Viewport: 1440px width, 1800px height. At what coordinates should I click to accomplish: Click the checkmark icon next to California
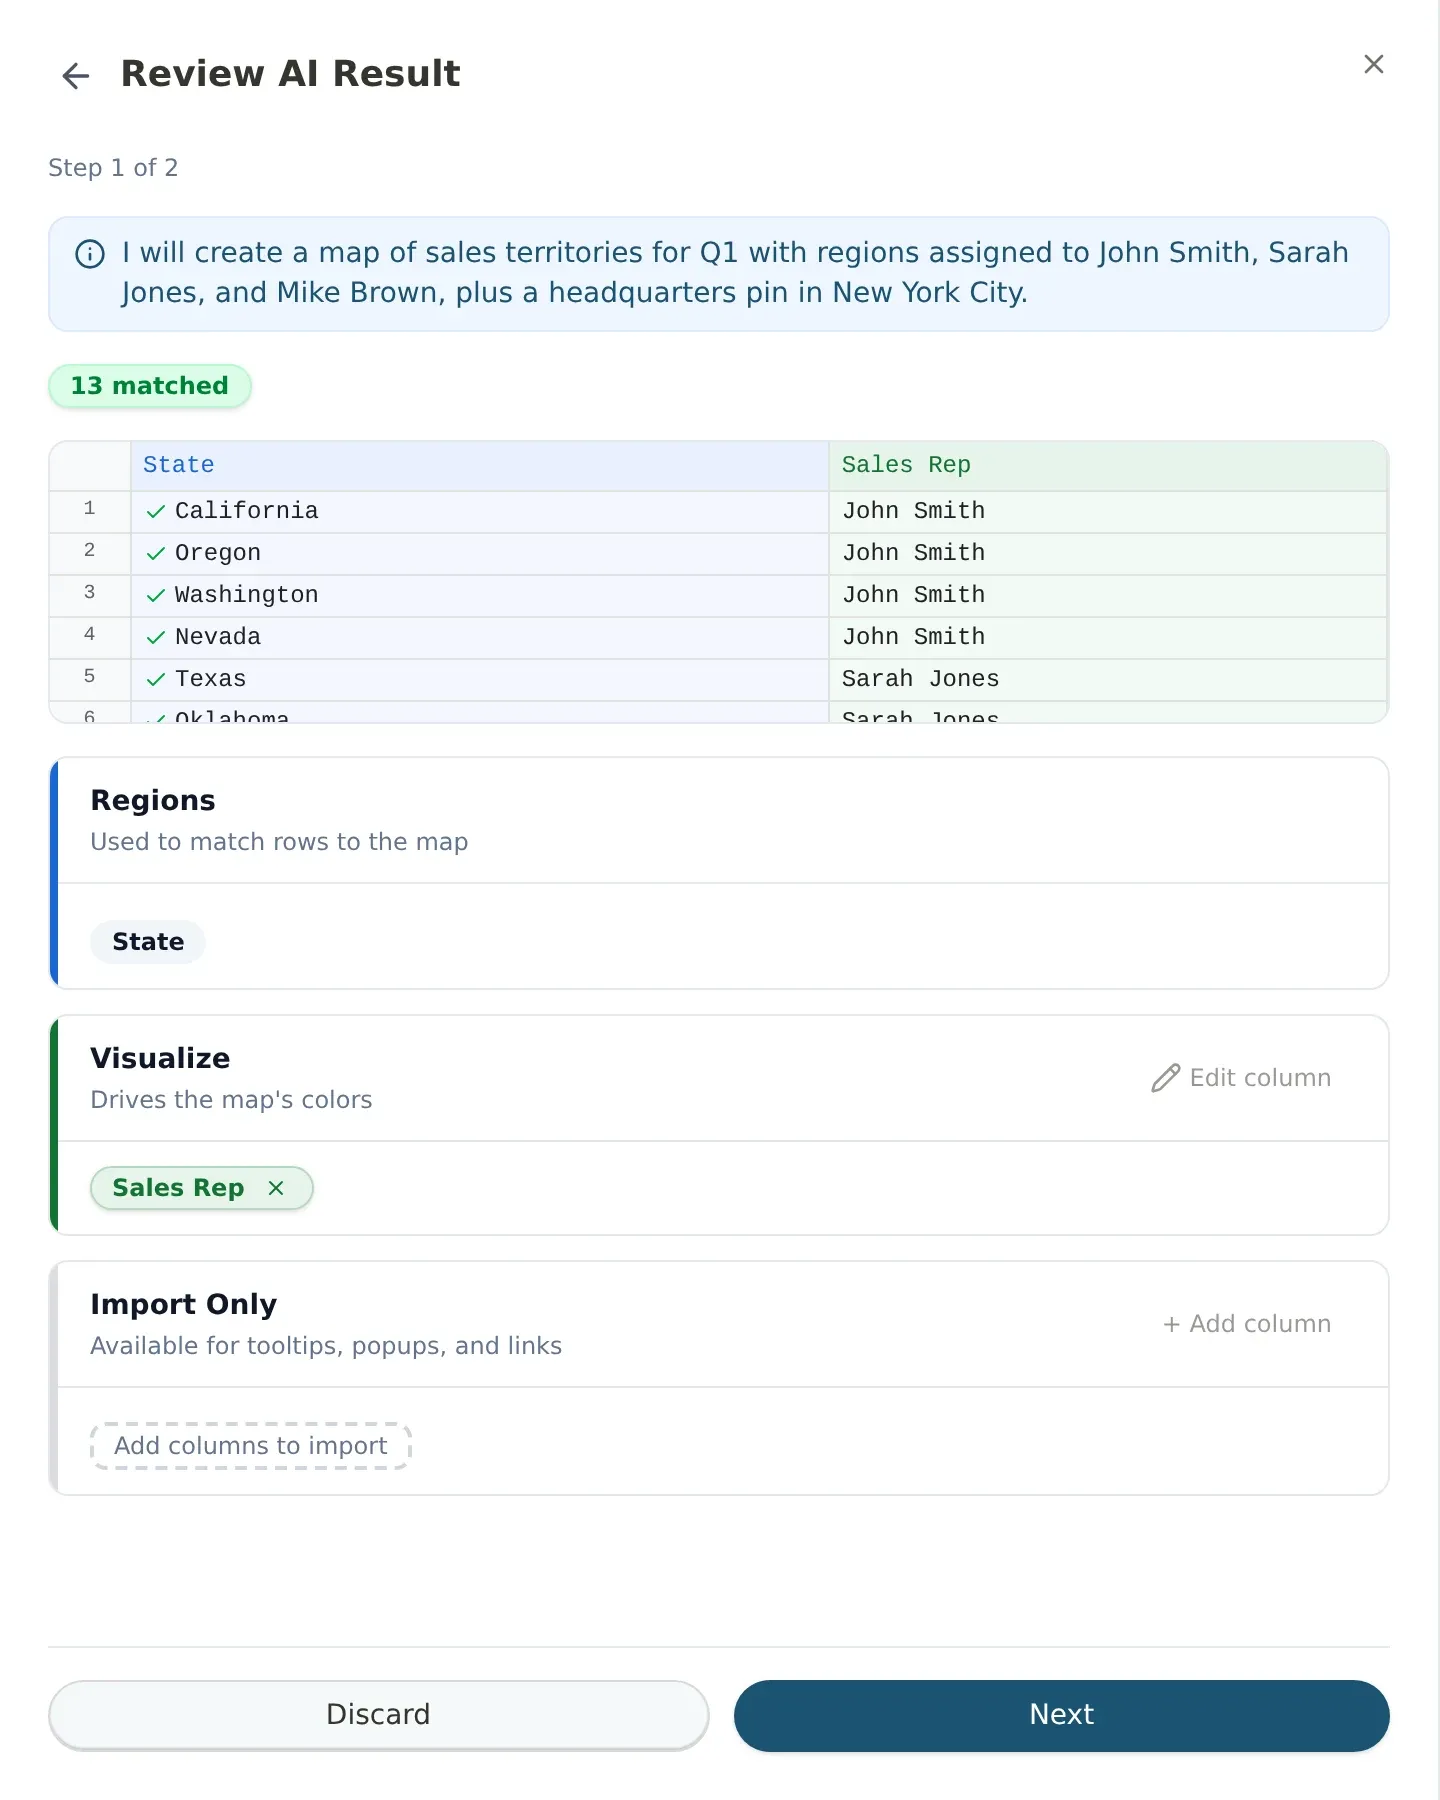point(156,512)
